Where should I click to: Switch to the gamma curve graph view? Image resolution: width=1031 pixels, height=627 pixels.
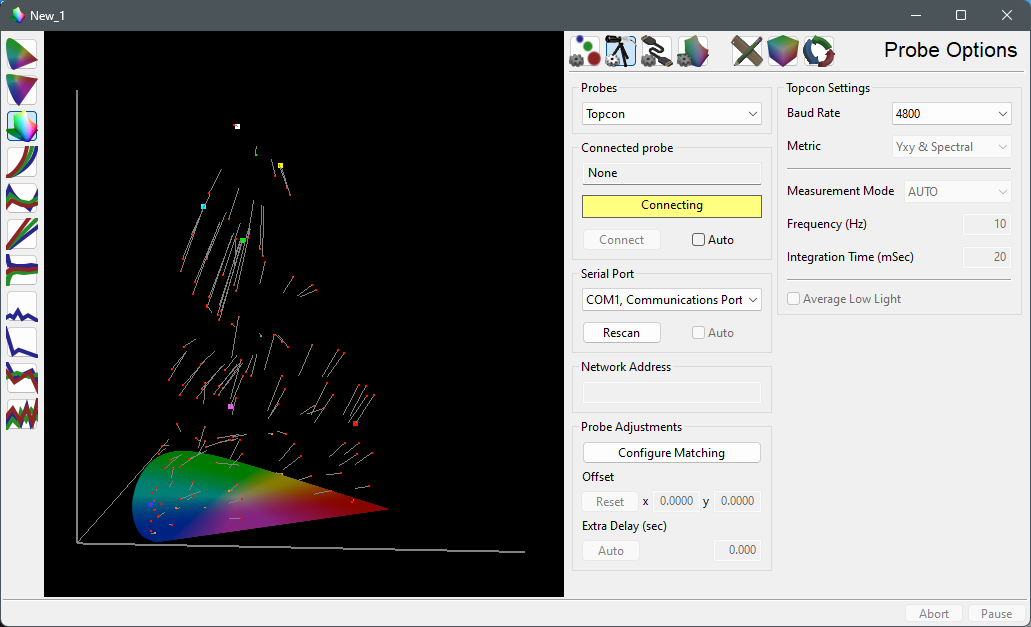point(20,162)
